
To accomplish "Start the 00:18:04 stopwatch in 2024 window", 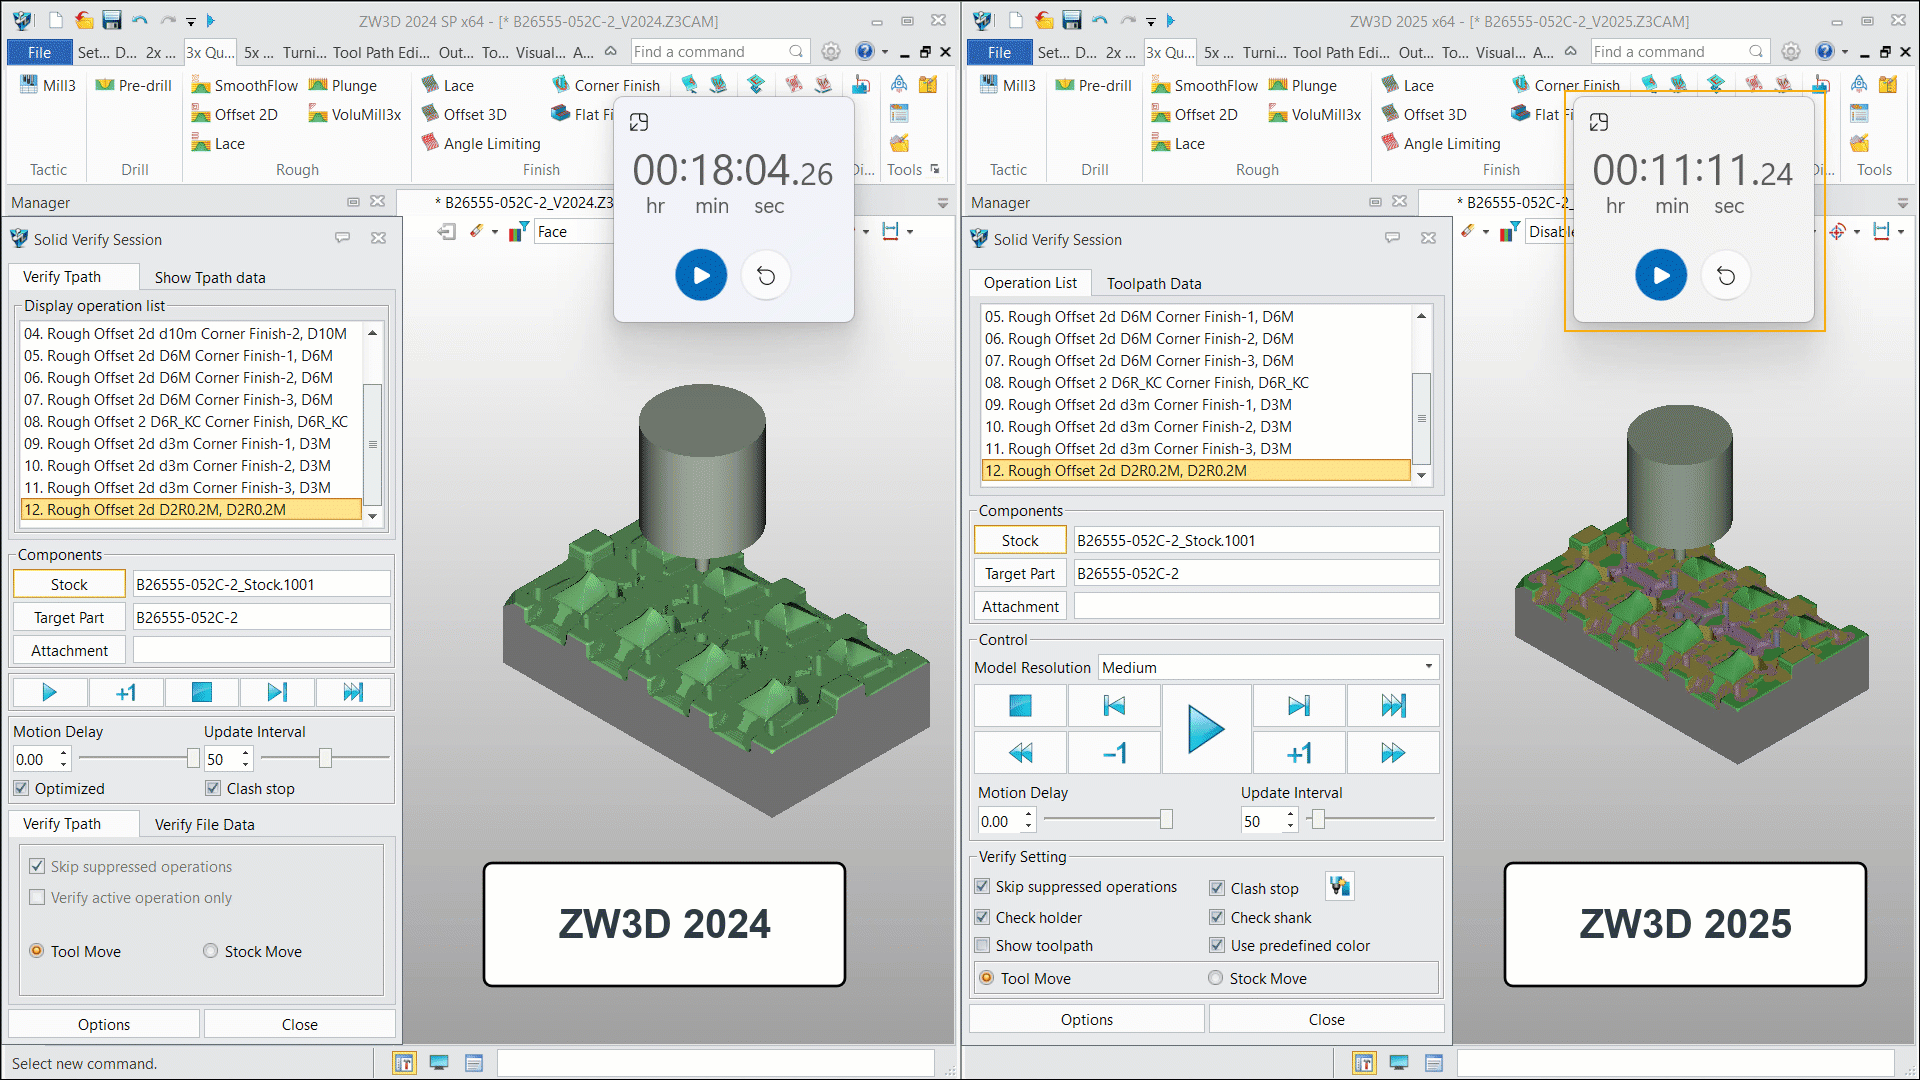I will pos(701,275).
